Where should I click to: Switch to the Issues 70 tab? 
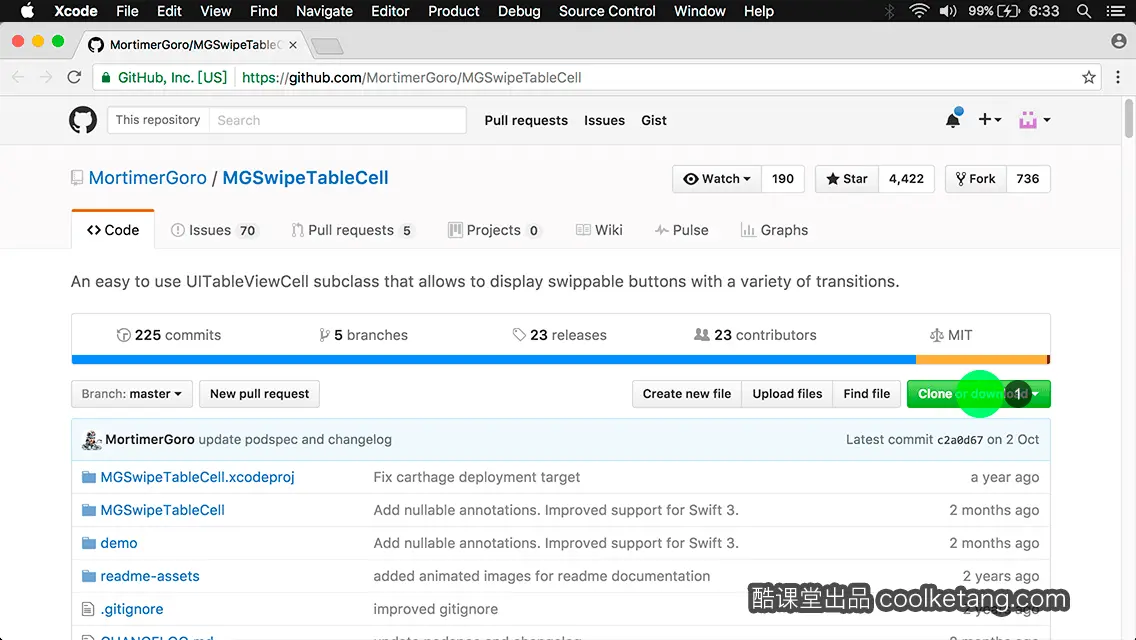pos(214,230)
